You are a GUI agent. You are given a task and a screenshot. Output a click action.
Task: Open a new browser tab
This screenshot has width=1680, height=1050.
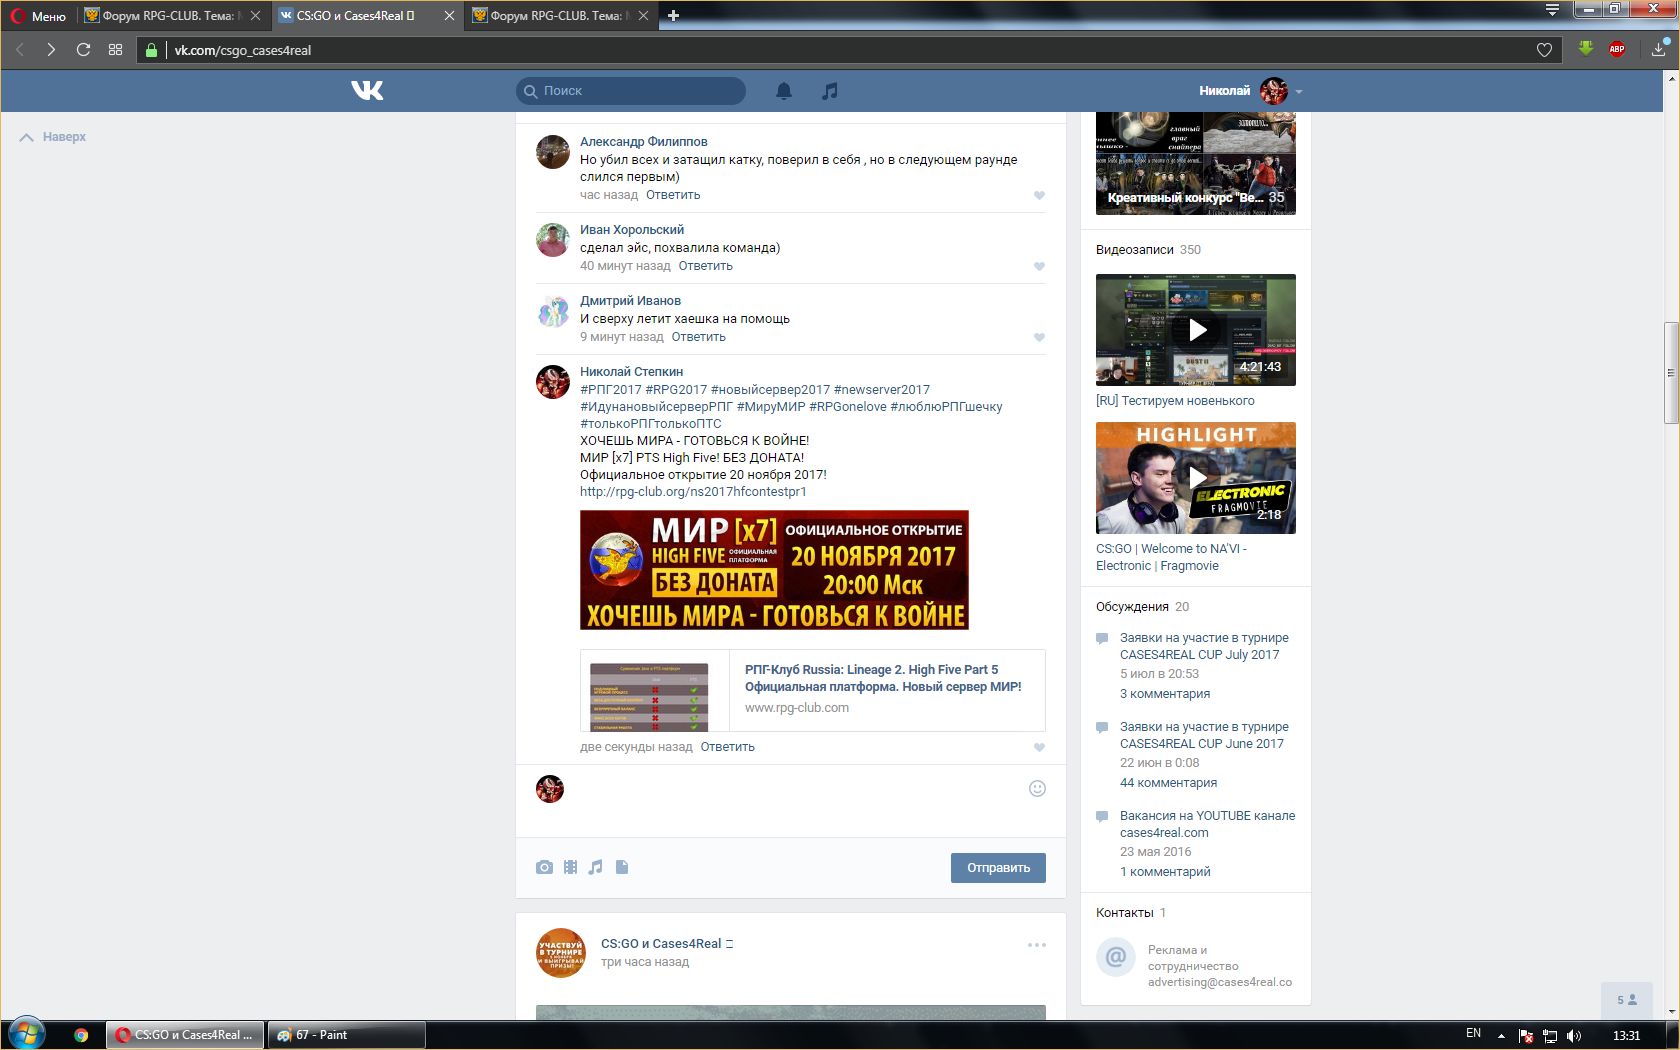pyautogui.click(x=673, y=16)
